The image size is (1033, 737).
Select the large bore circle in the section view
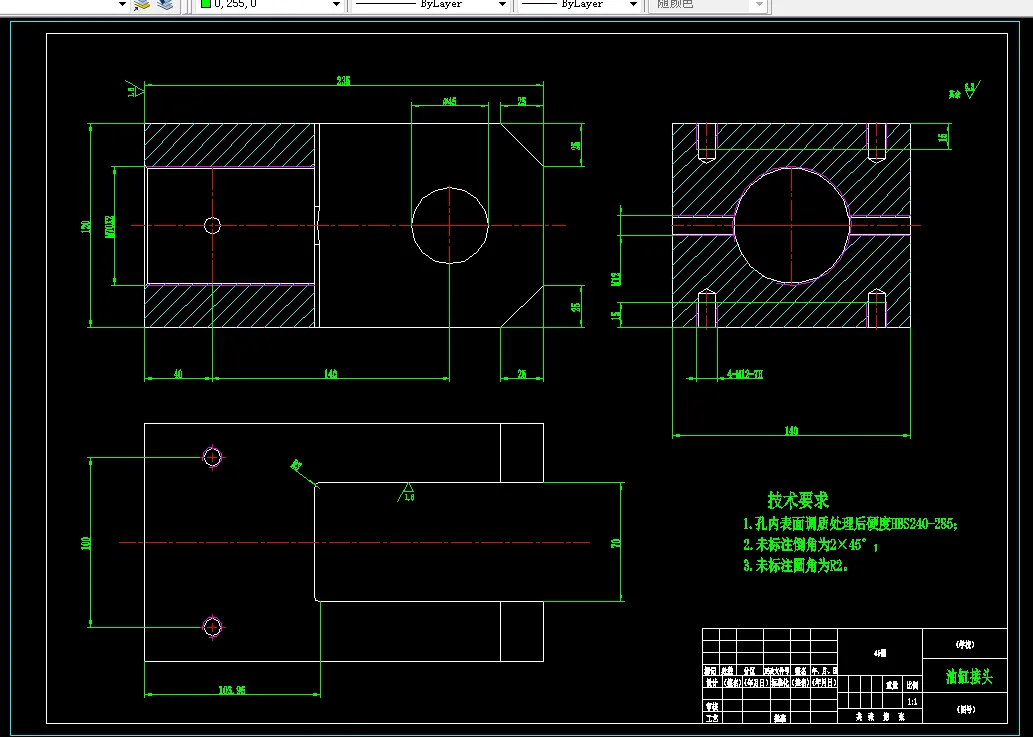click(791, 225)
